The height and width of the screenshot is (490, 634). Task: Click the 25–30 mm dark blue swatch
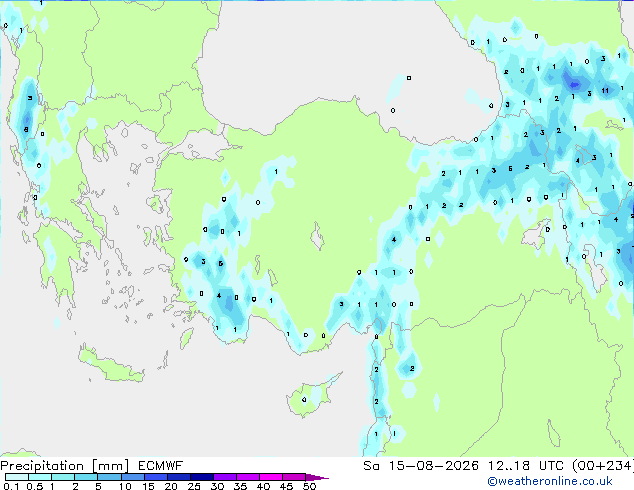point(201,477)
